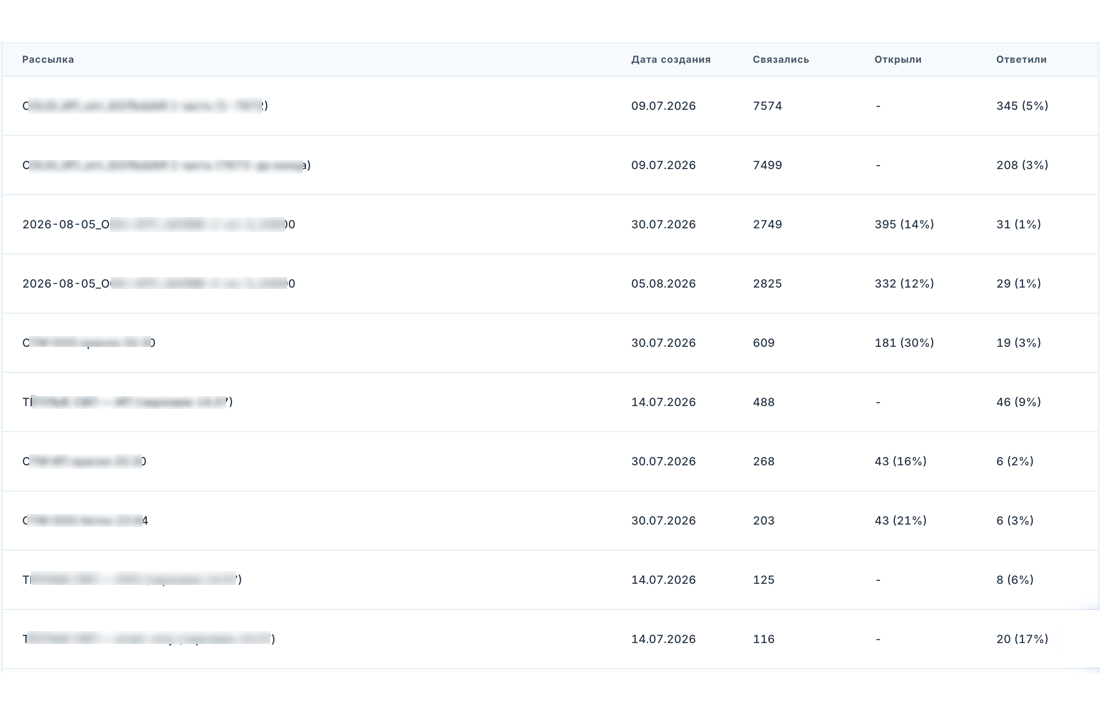Select the row with 203 contacts
1100x714 pixels.
[550, 520]
